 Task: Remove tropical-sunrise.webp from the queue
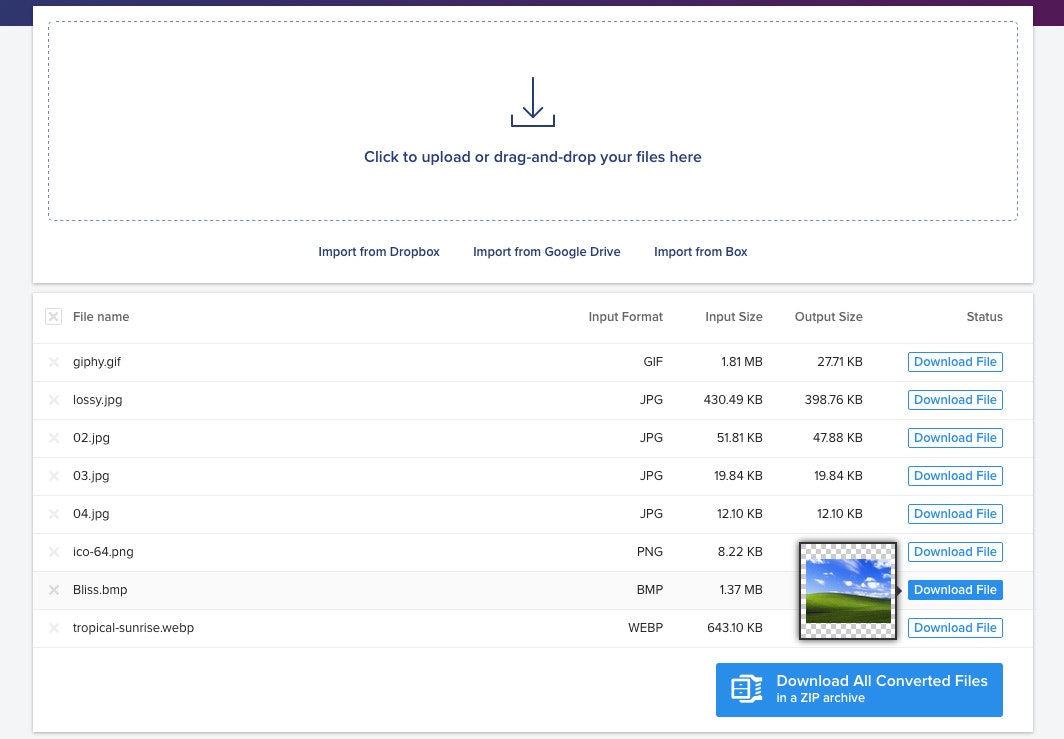click(53, 628)
